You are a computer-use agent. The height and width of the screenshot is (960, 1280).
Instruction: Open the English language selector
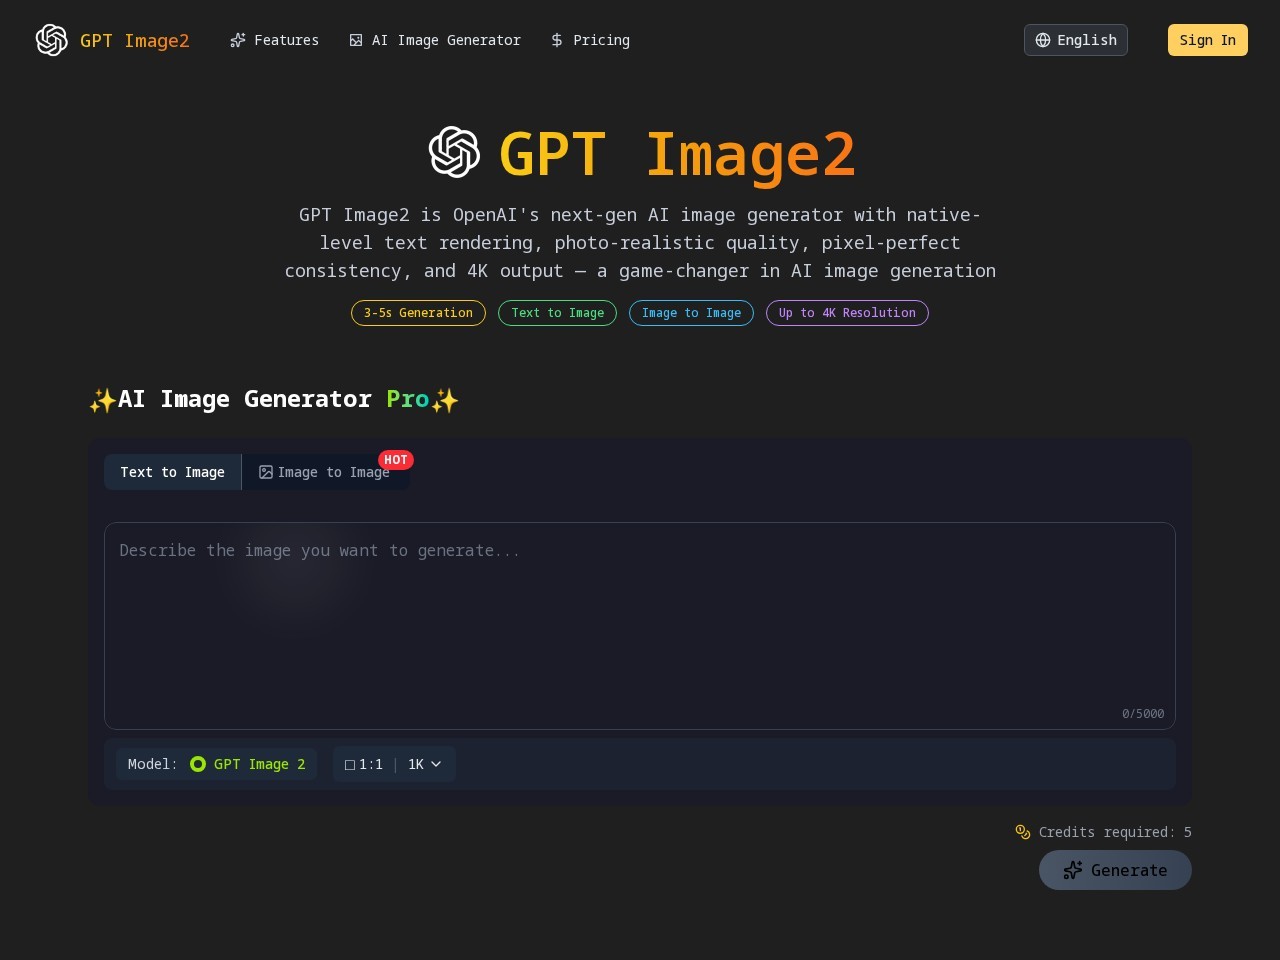click(x=1076, y=40)
